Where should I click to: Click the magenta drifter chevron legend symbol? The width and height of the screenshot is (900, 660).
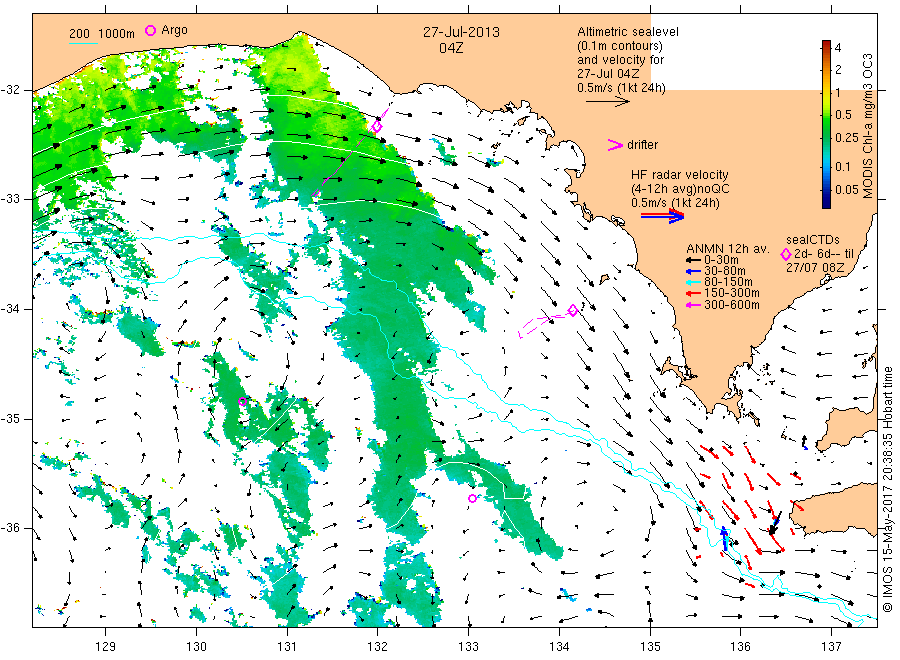[x=615, y=145]
